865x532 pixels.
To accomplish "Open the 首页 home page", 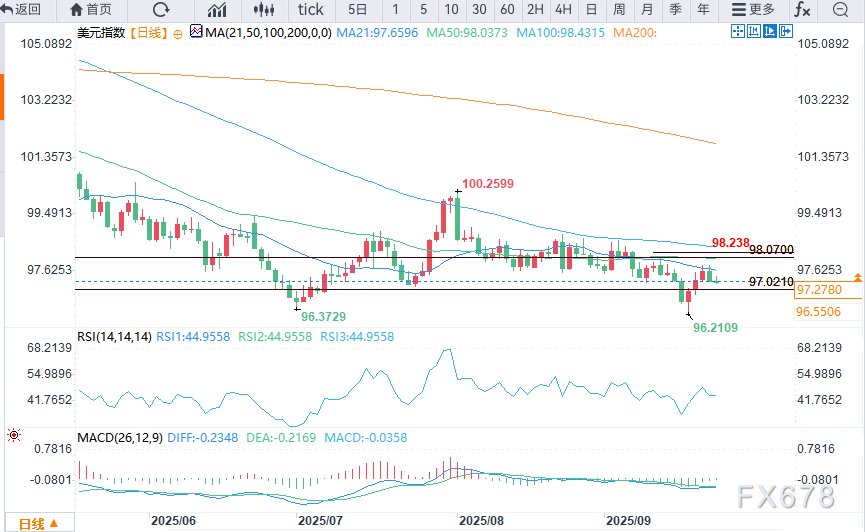I will [x=91, y=9].
